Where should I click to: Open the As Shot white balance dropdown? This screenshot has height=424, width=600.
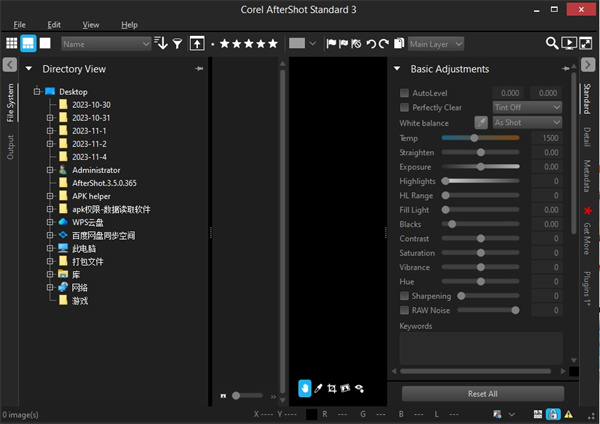pos(527,122)
